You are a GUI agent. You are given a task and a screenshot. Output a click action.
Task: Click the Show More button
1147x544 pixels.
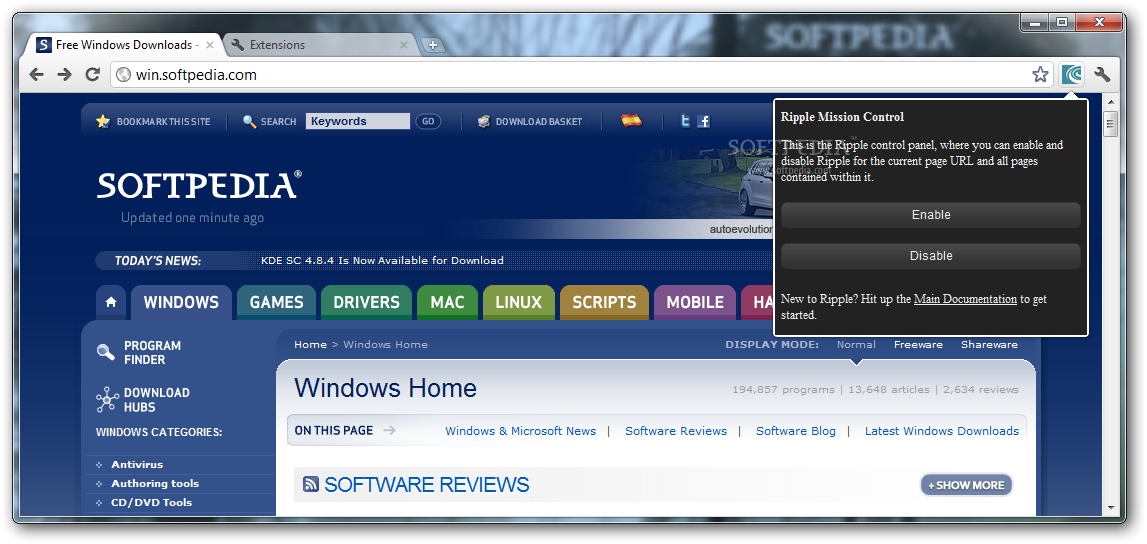coord(966,485)
